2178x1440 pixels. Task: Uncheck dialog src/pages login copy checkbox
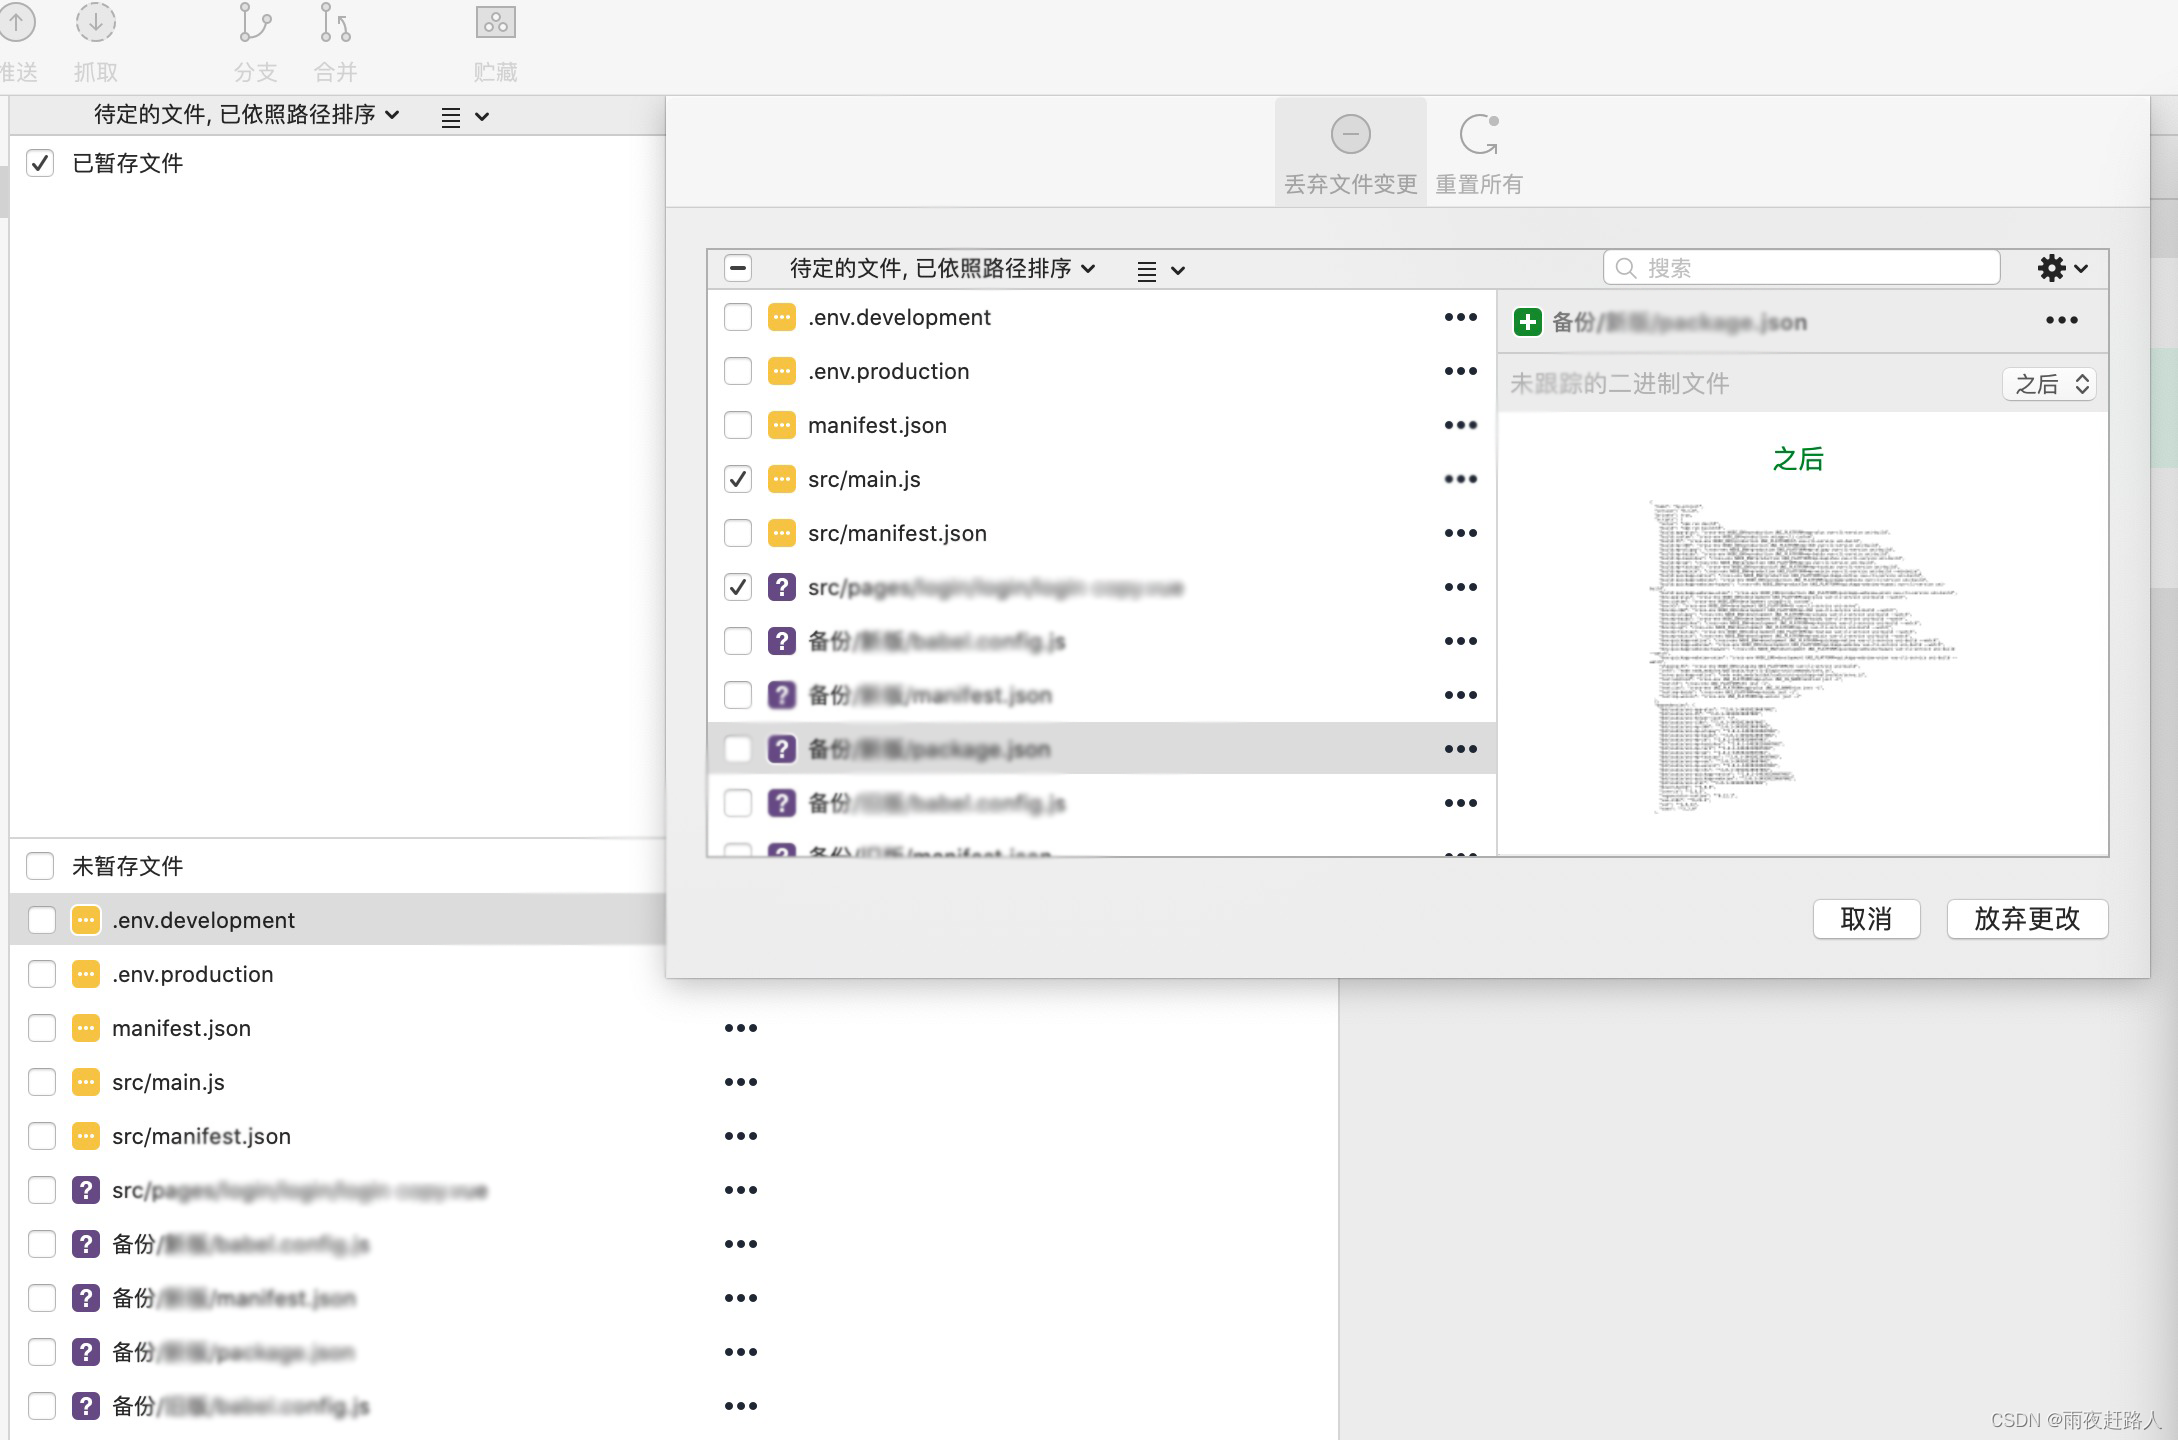point(738,587)
